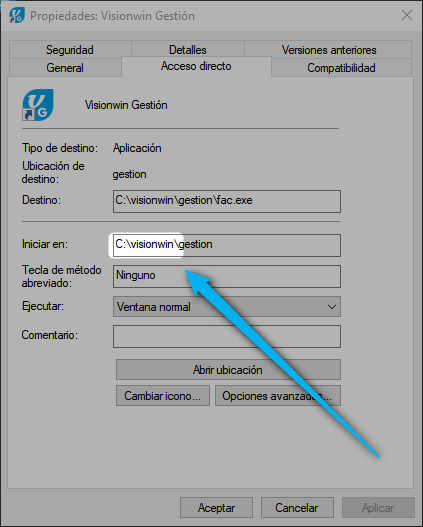
Task: Click the Visionwin Gestión shortcut name field
Action: tap(126, 105)
